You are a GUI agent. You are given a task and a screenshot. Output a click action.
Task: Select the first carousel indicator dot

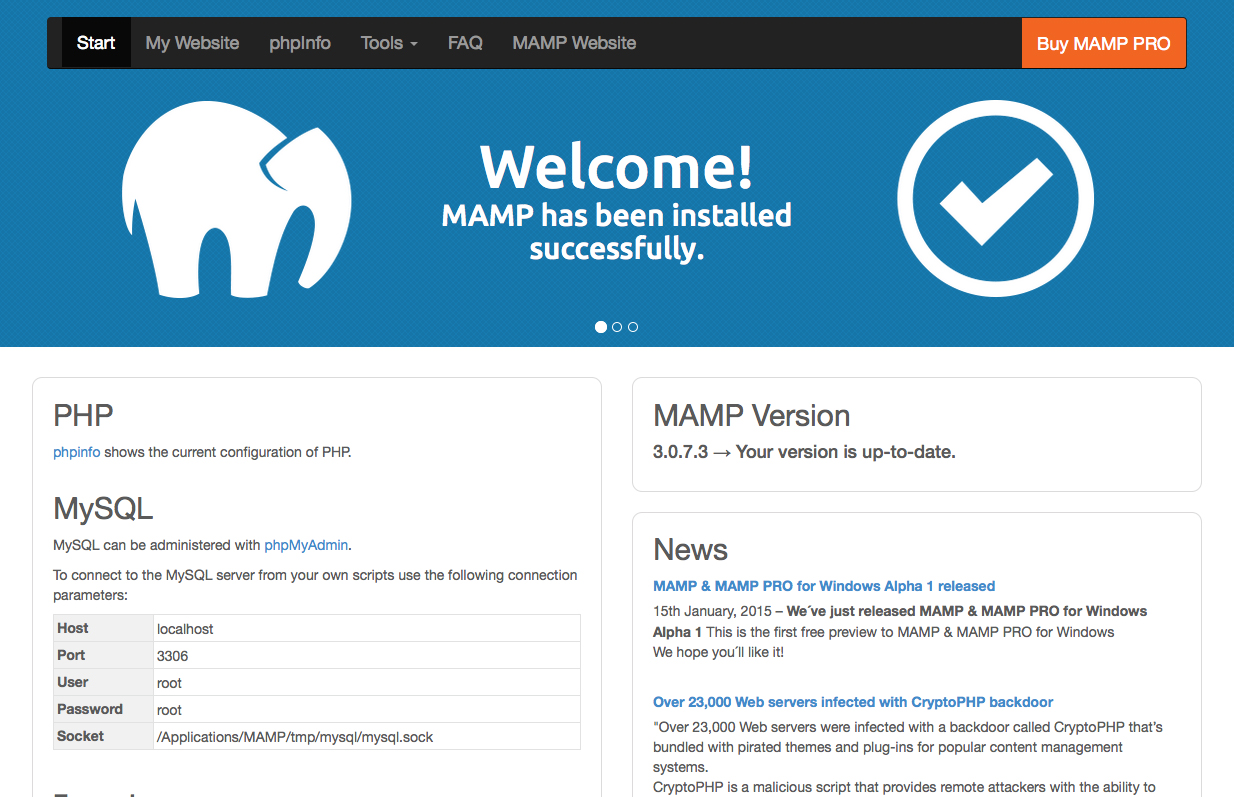601,327
